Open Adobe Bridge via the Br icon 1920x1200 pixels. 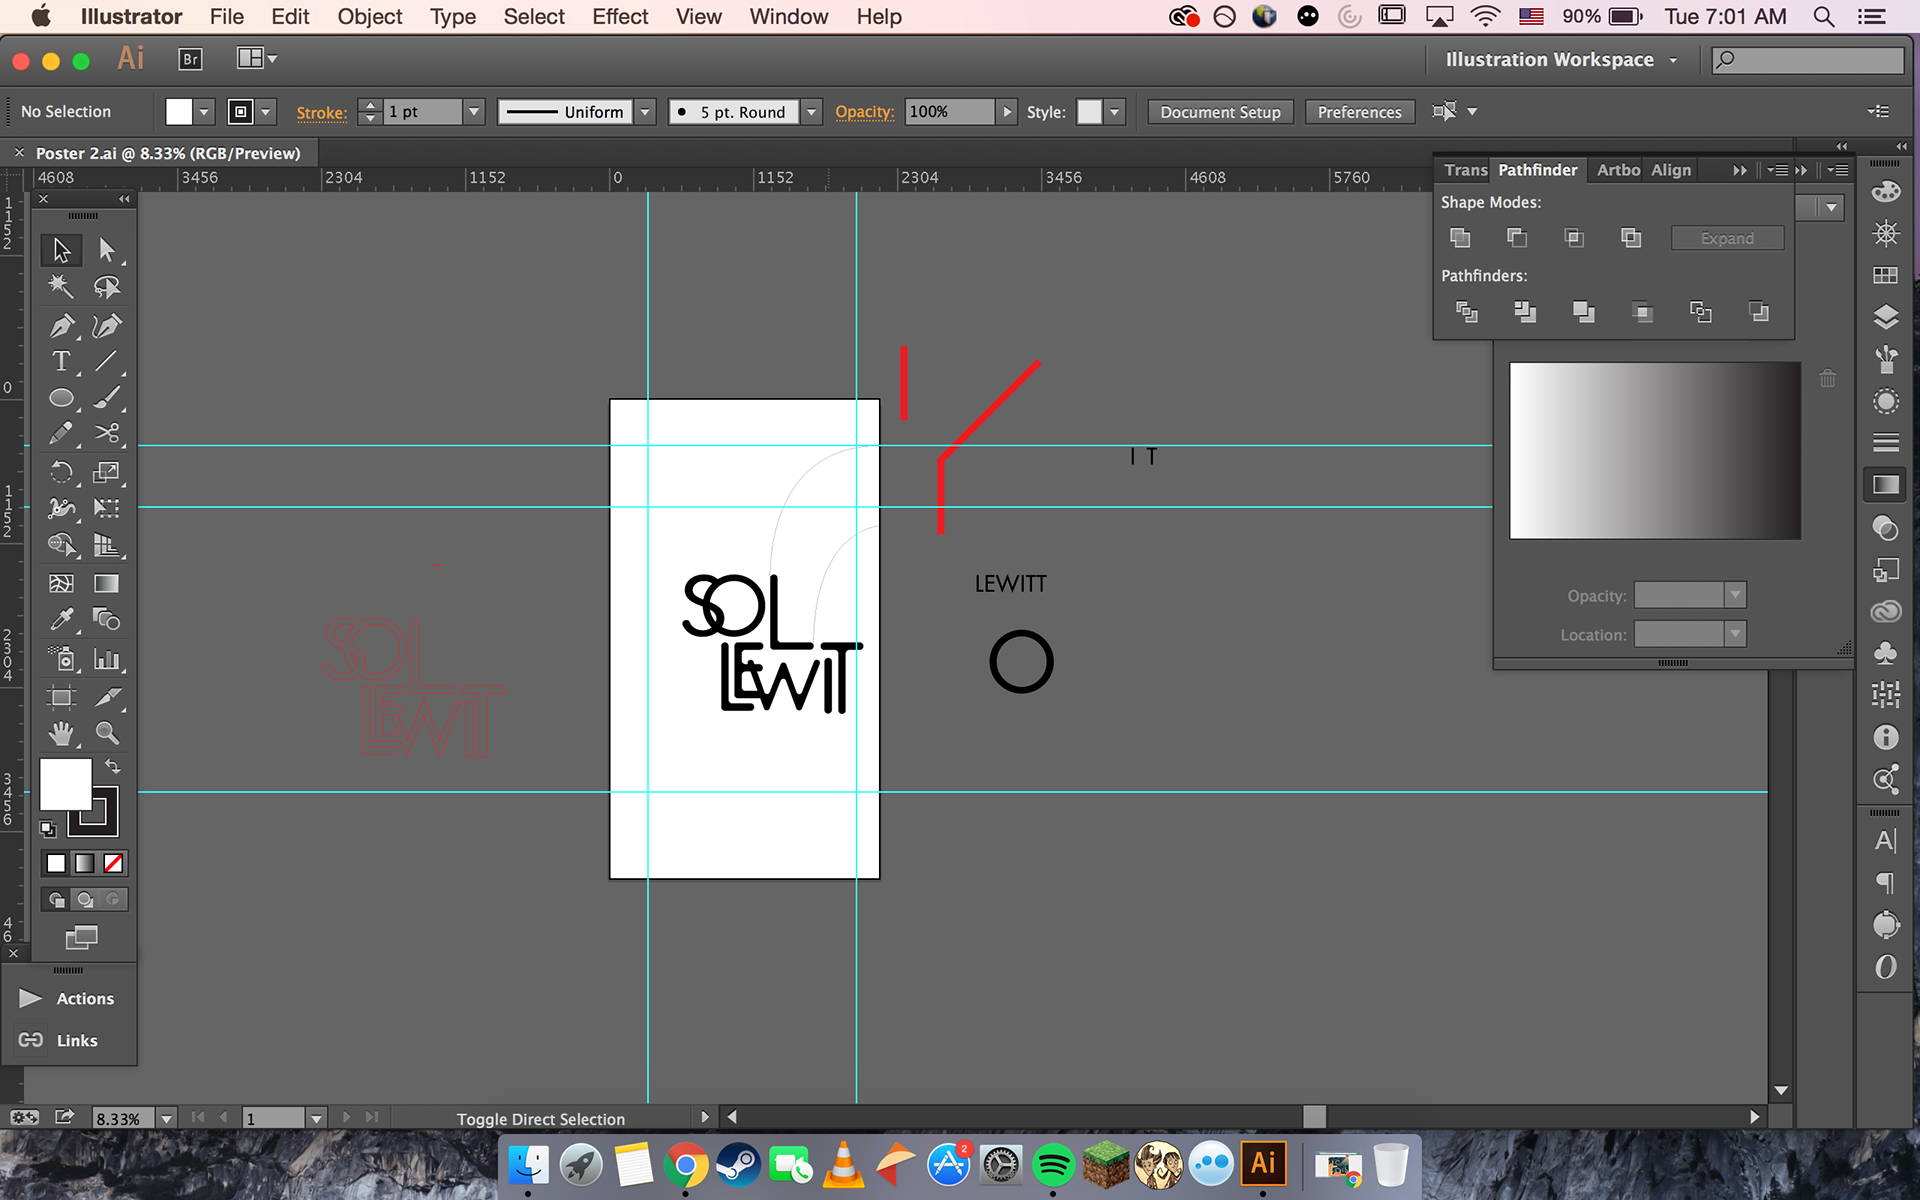point(190,59)
